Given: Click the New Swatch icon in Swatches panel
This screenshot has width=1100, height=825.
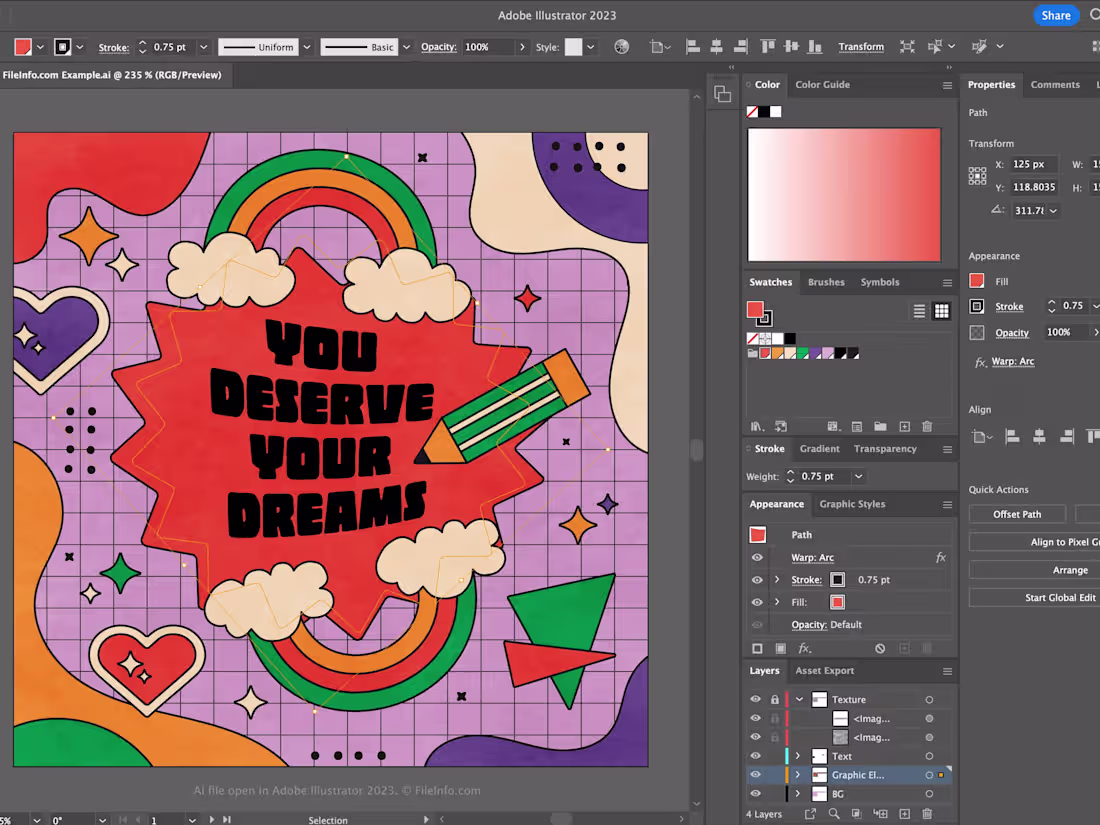Looking at the screenshot, I should coord(904,427).
